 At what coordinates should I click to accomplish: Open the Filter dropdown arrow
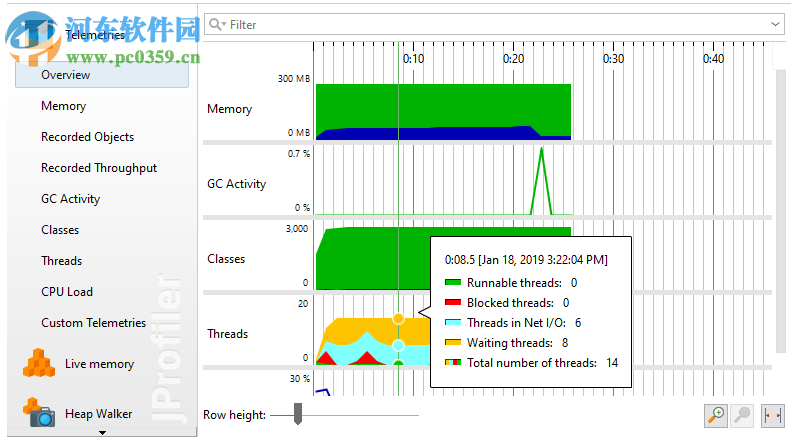point(775,24)
